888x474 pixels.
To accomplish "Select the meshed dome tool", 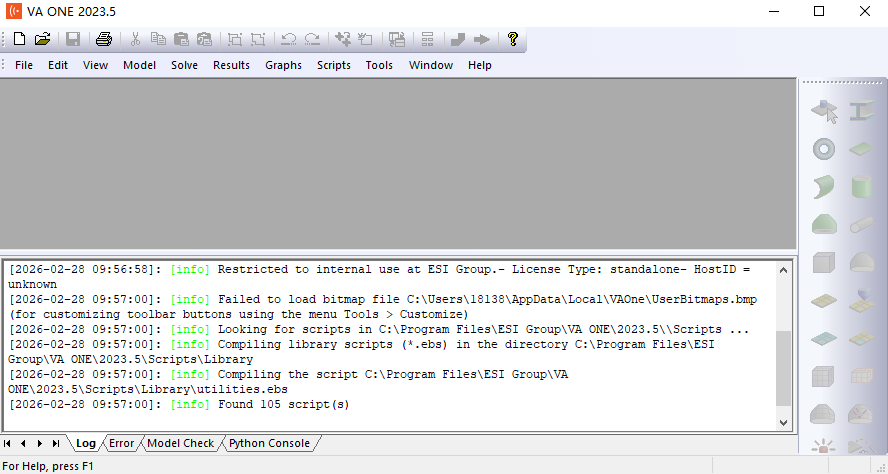I will click(x=824, y=414).
